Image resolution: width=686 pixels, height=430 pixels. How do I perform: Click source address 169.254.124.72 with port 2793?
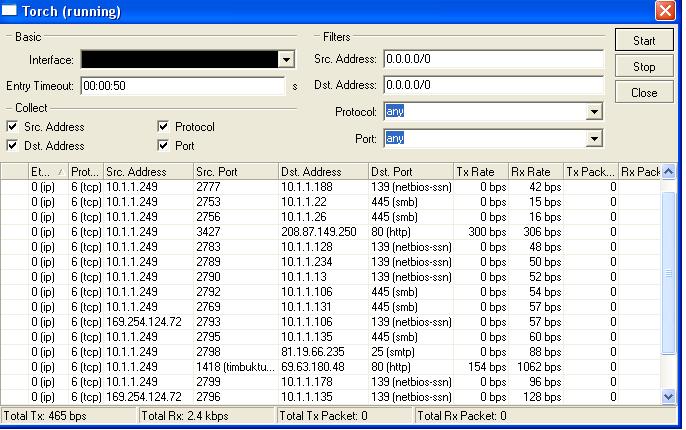(144, 322)
